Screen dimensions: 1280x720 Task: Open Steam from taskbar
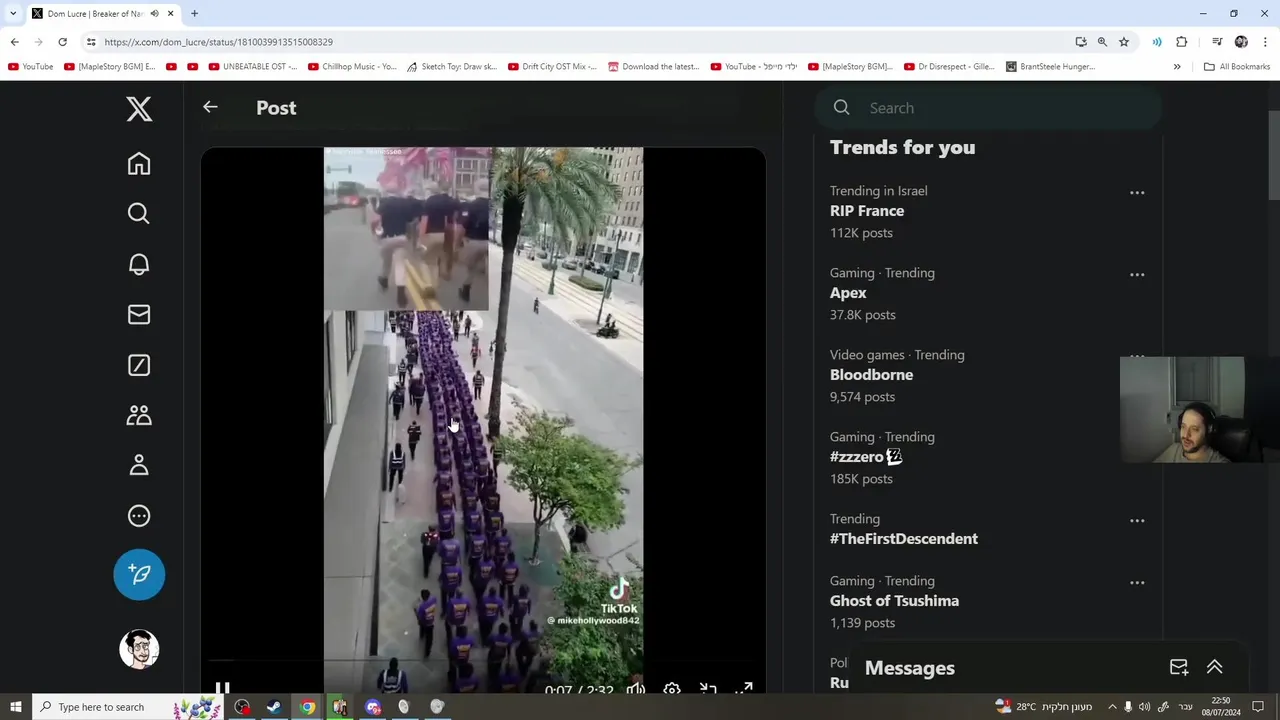point(273,707)
